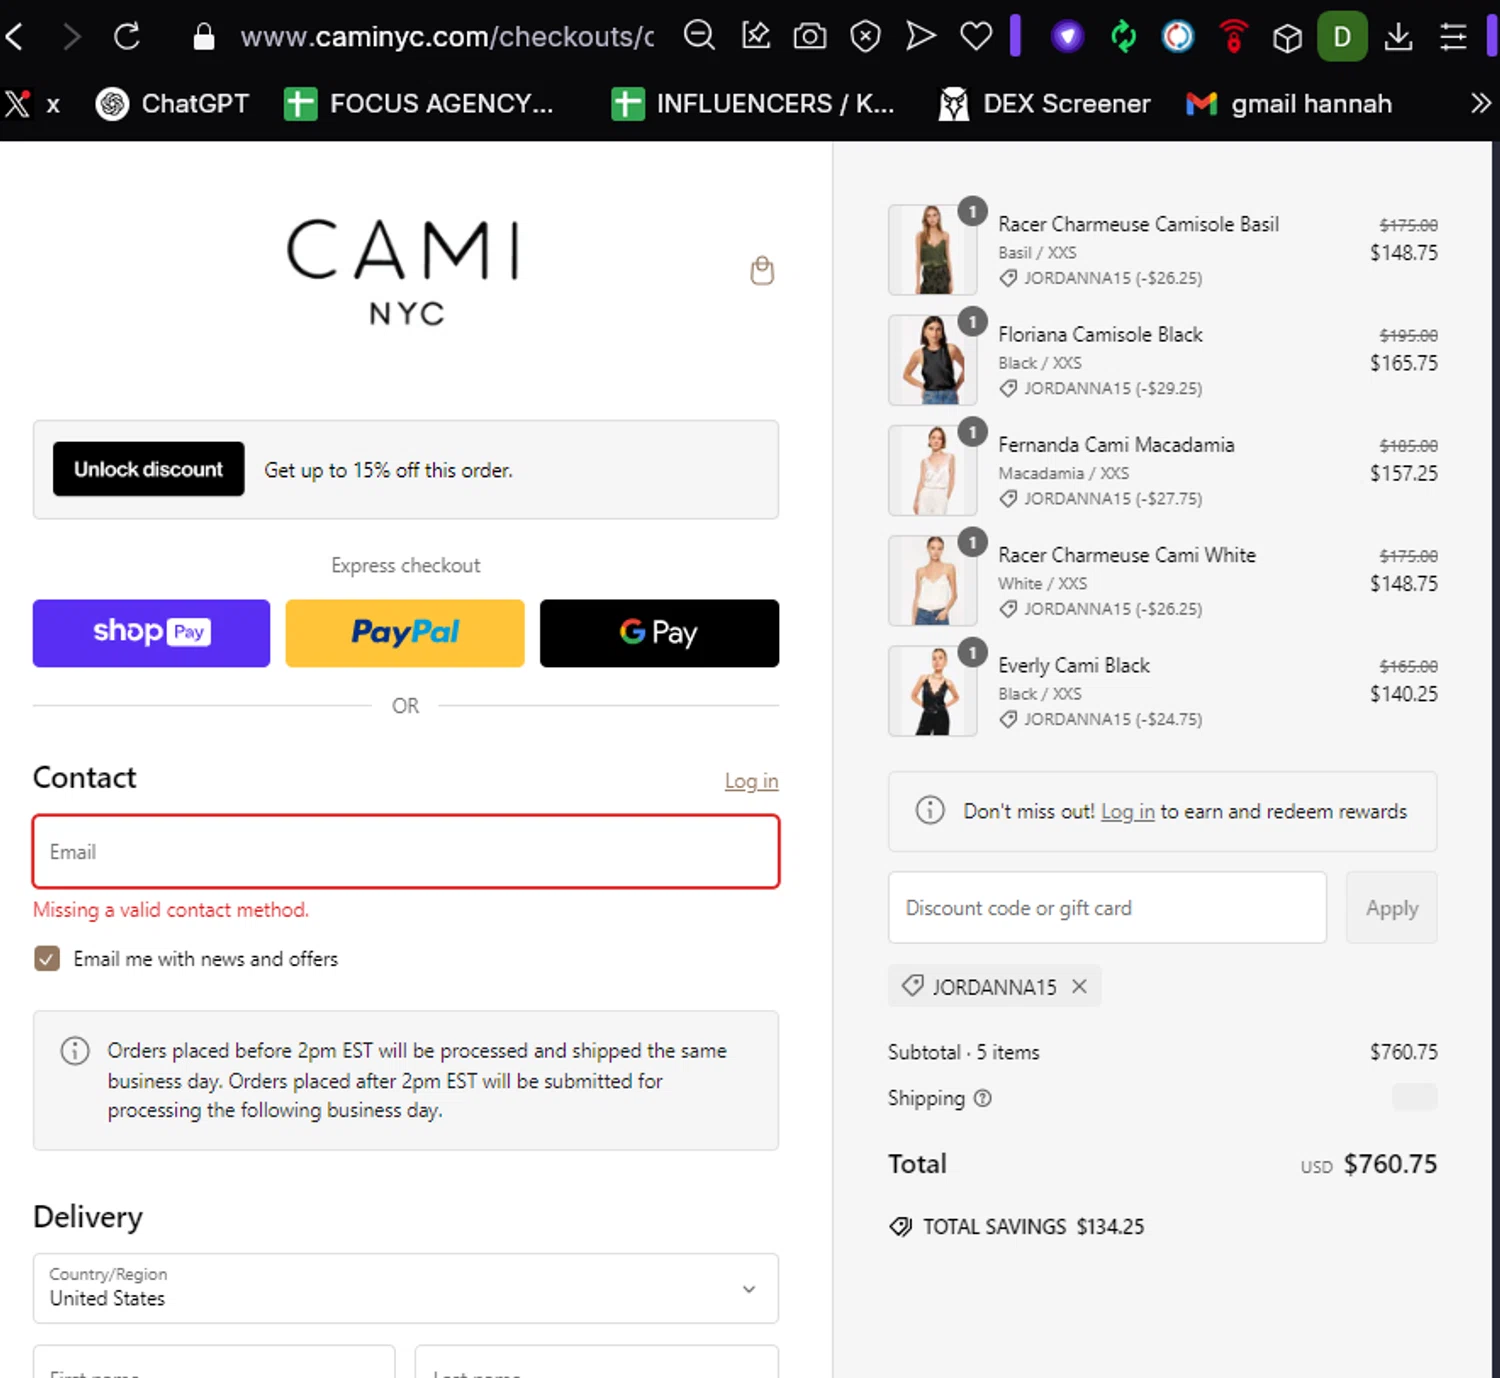Go back with the browser back arrow

coord(16,37)
